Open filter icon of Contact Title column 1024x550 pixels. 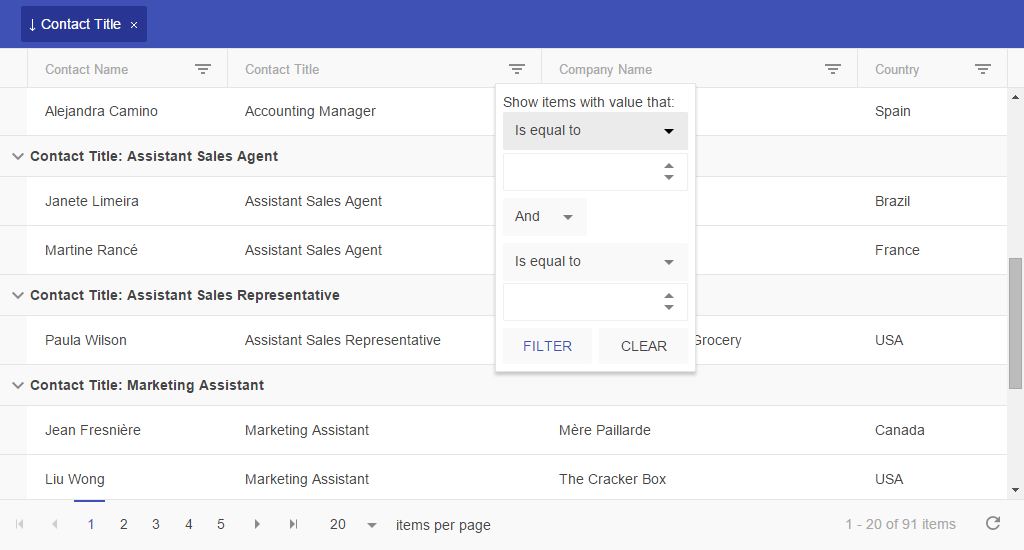[517, 69]
